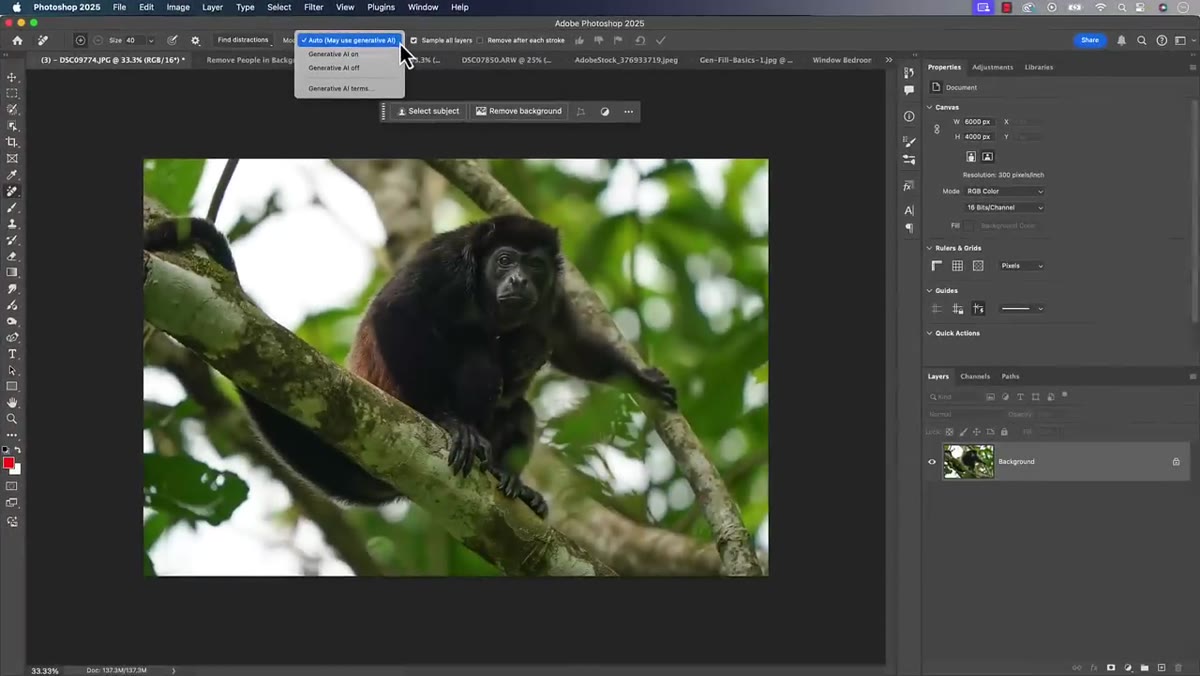
Task: Open contextual task bar more options
Action: [x=628, y=111]
